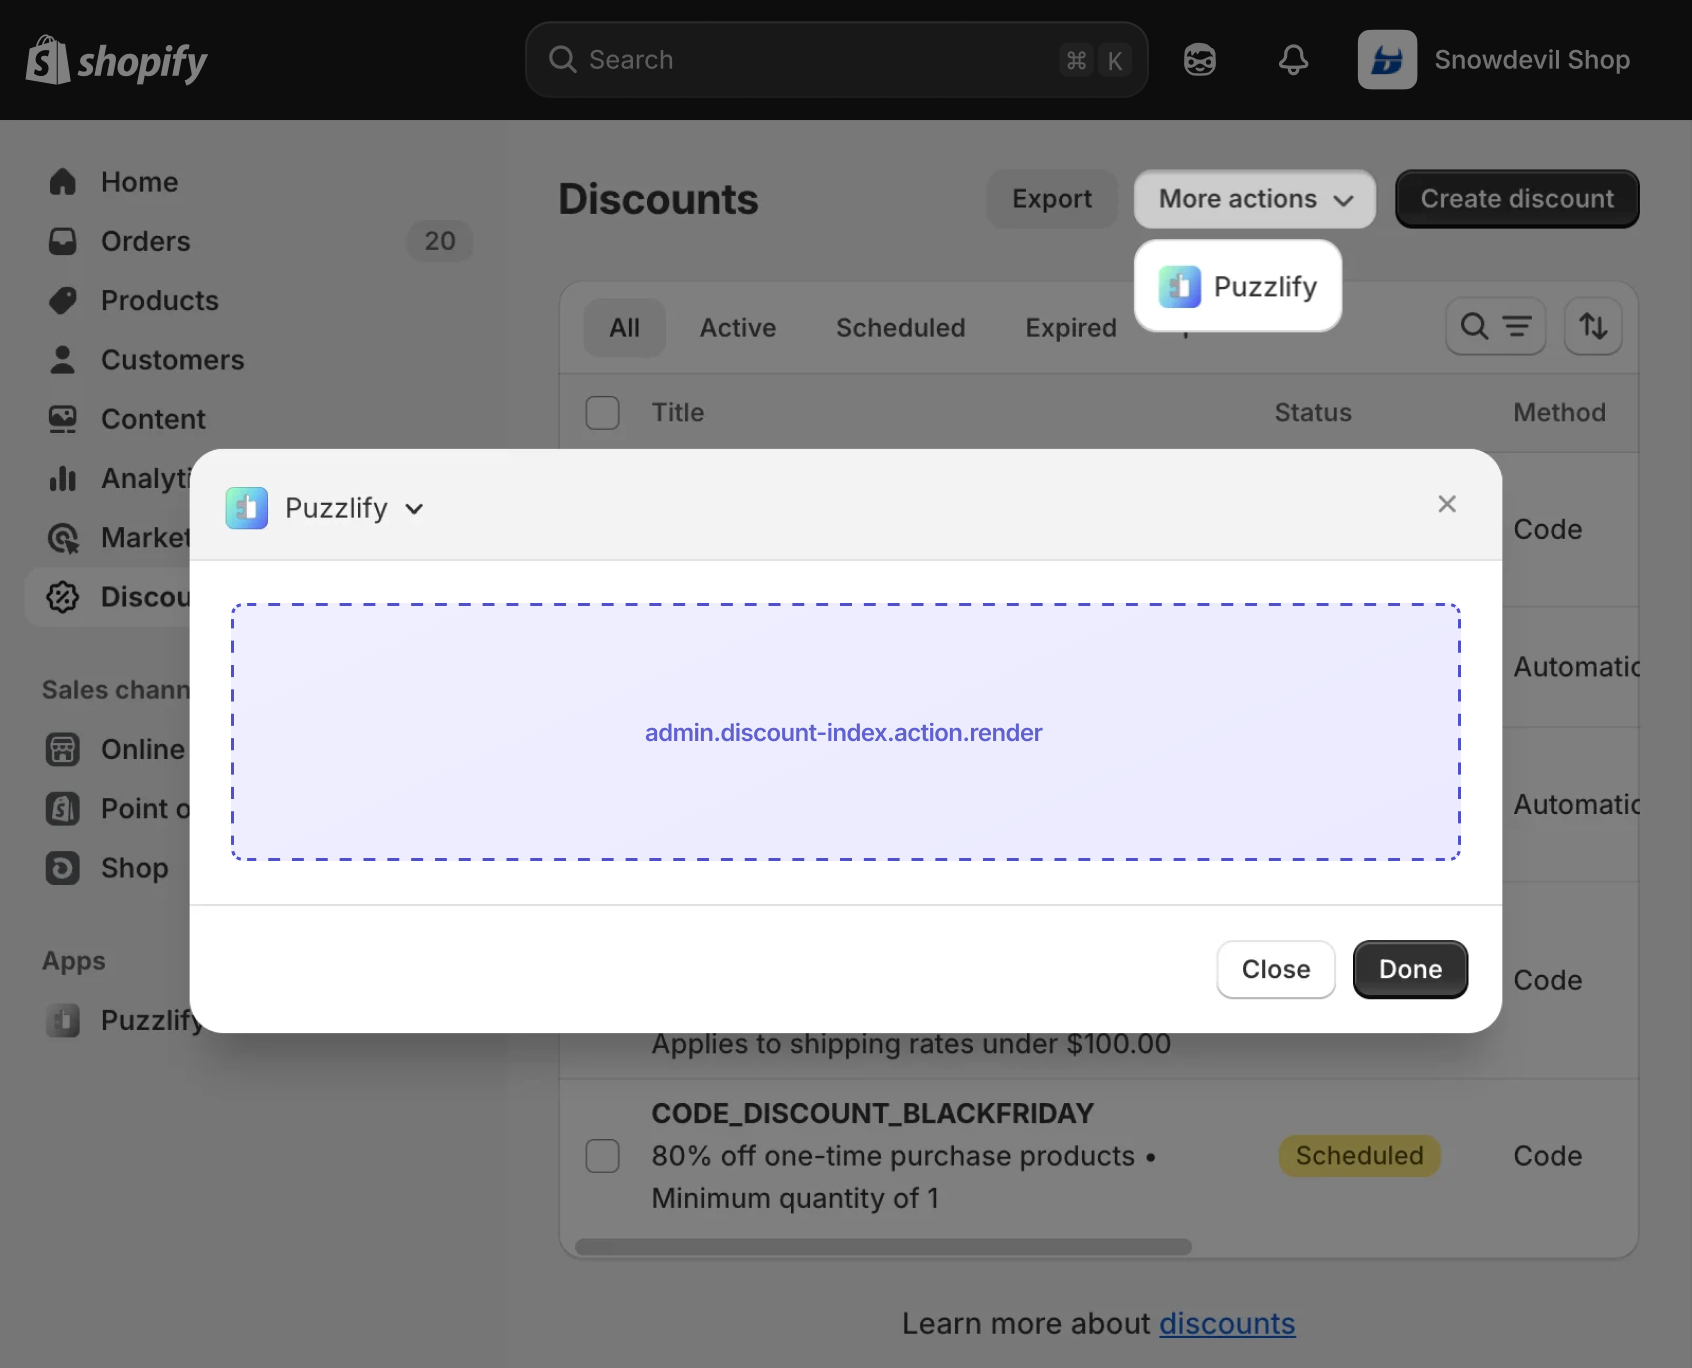
Task: Open the sort discounts arrows button
Action: click(x=1593, y=326)
